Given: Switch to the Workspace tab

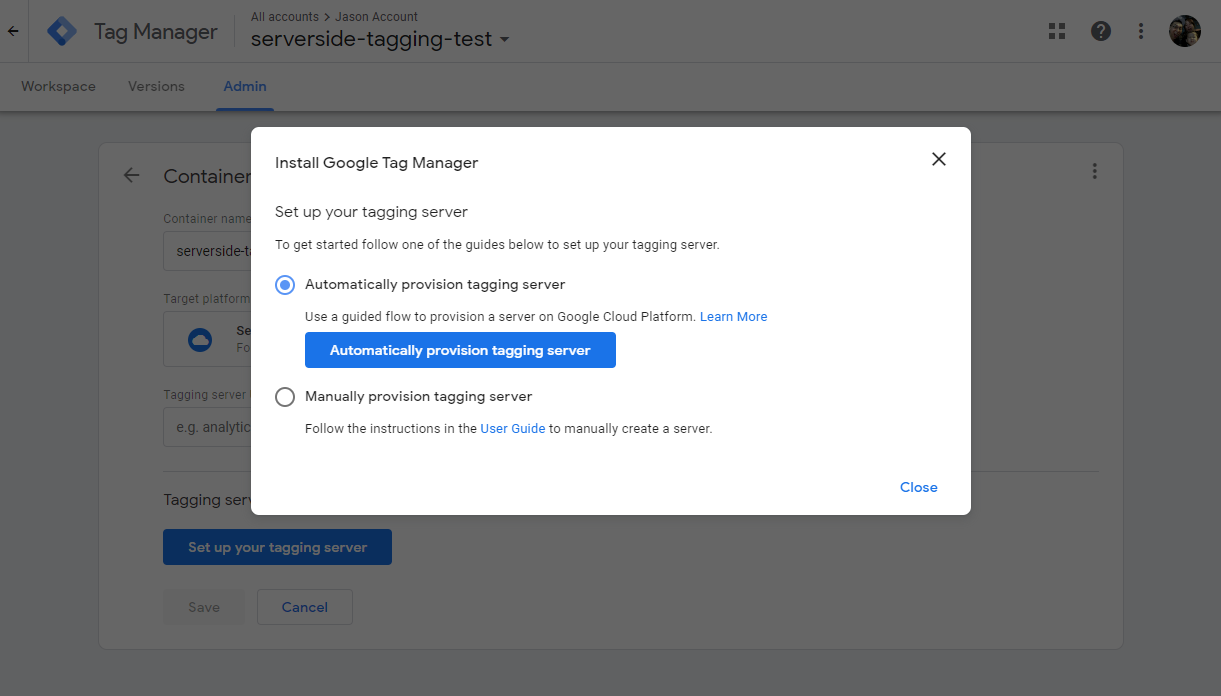Looking at the screenshot, I should click(58, 86).
